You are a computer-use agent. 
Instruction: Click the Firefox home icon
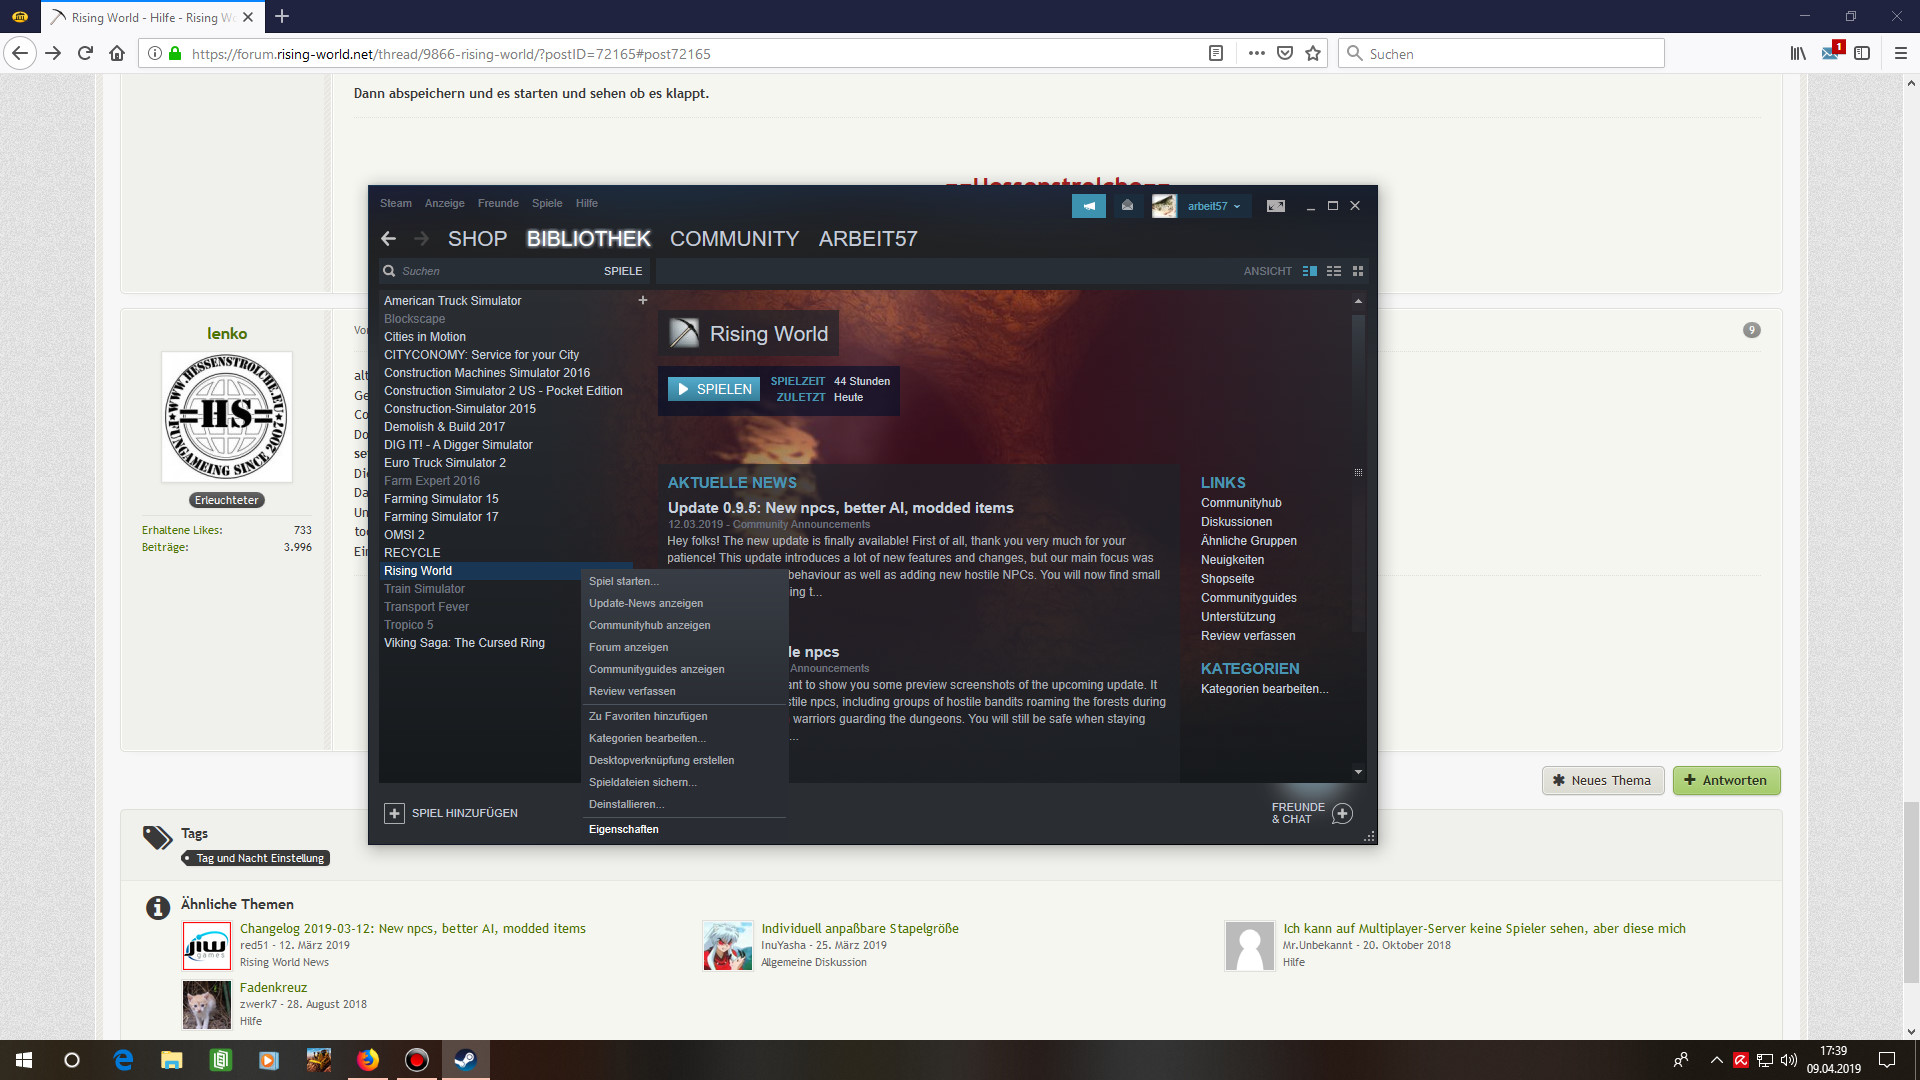pos(117,54)
